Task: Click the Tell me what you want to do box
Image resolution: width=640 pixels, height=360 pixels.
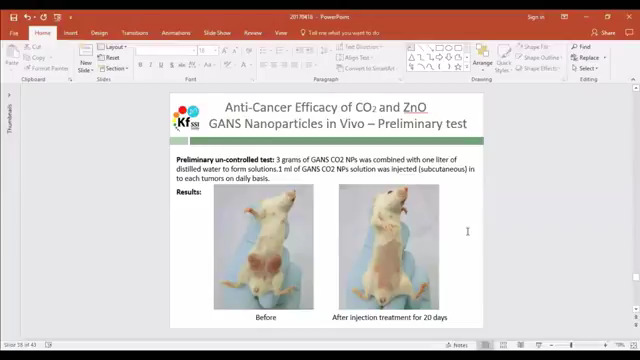Action: (x=340, y=33)
